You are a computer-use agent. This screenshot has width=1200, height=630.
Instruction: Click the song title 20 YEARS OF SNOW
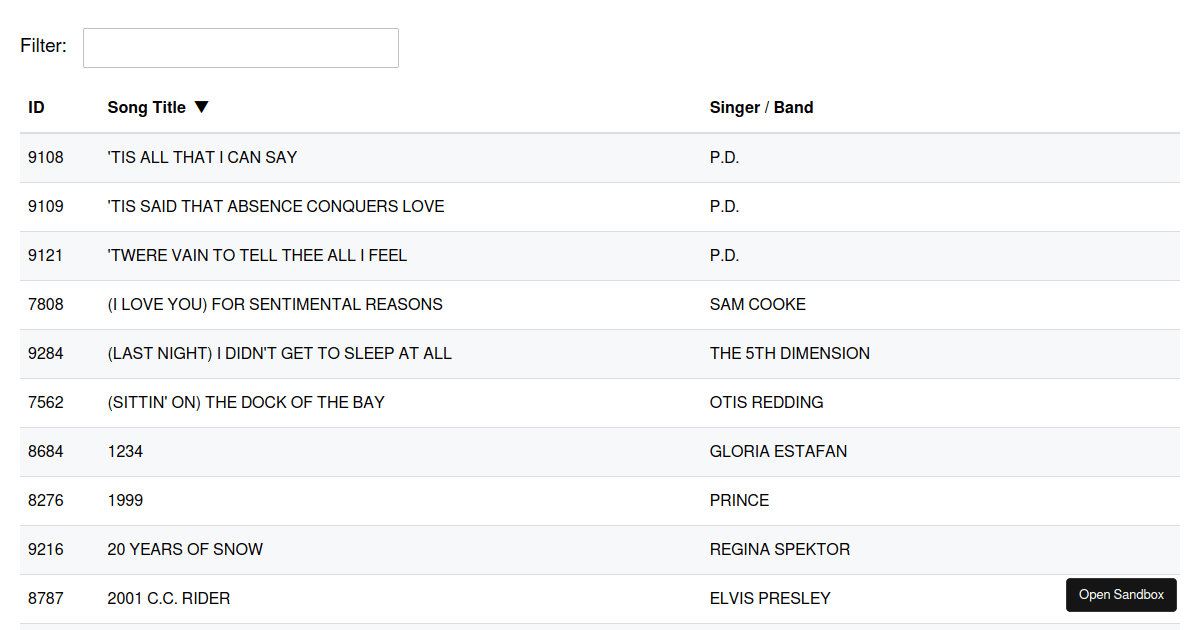click(x=185, y=549)
